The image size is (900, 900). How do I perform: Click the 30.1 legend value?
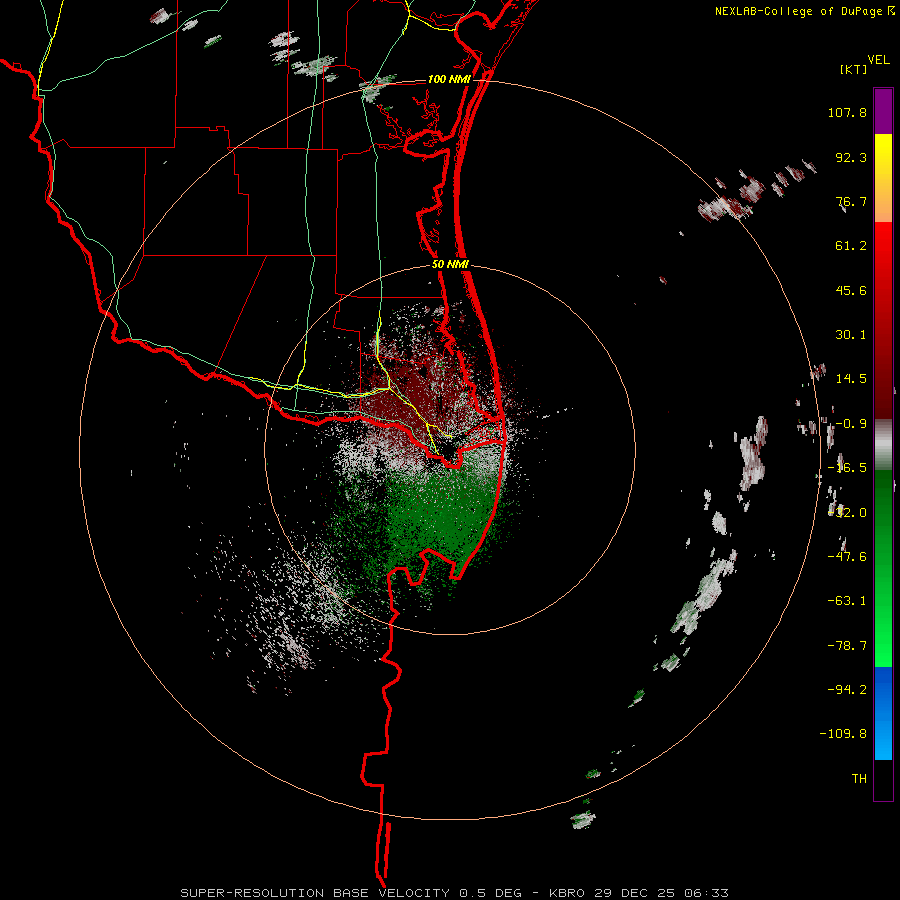[x=851, y=335]
